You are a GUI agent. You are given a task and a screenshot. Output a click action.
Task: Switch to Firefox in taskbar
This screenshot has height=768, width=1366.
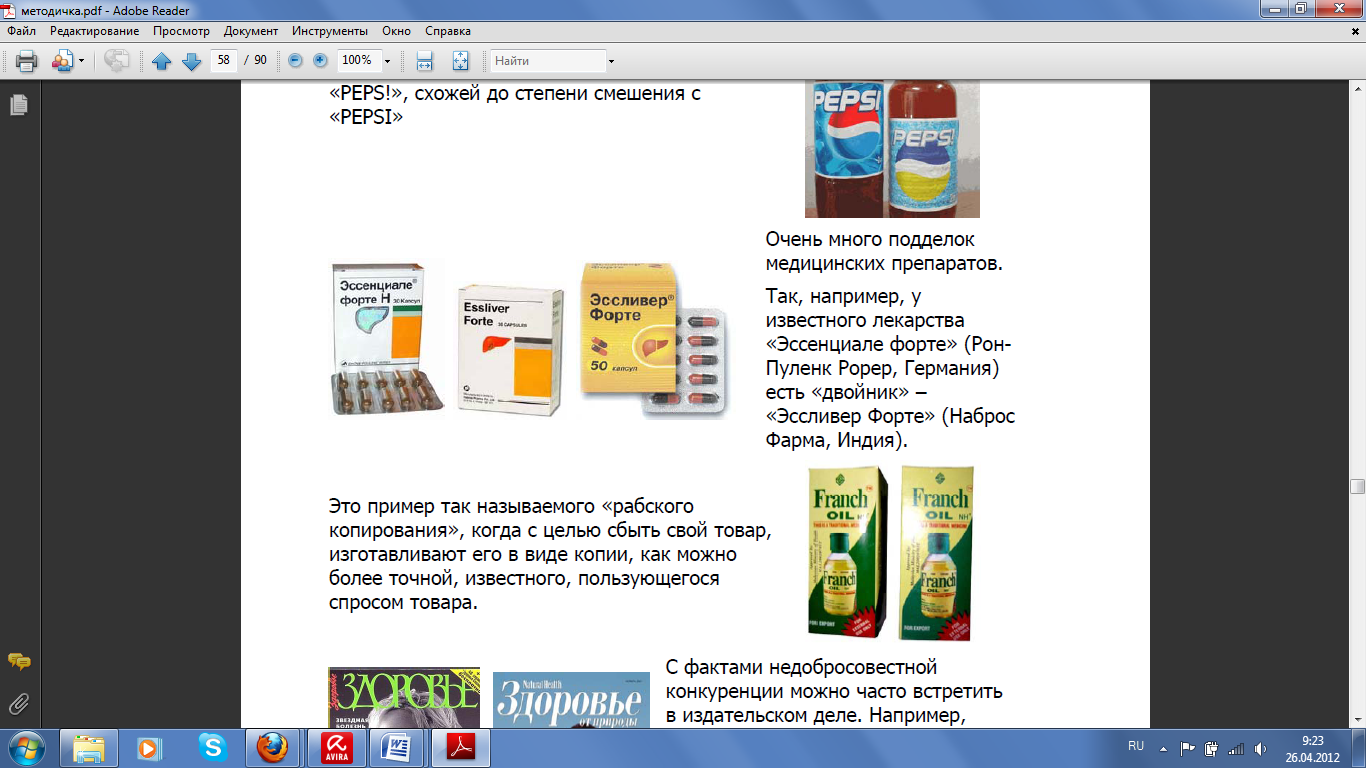273,747
